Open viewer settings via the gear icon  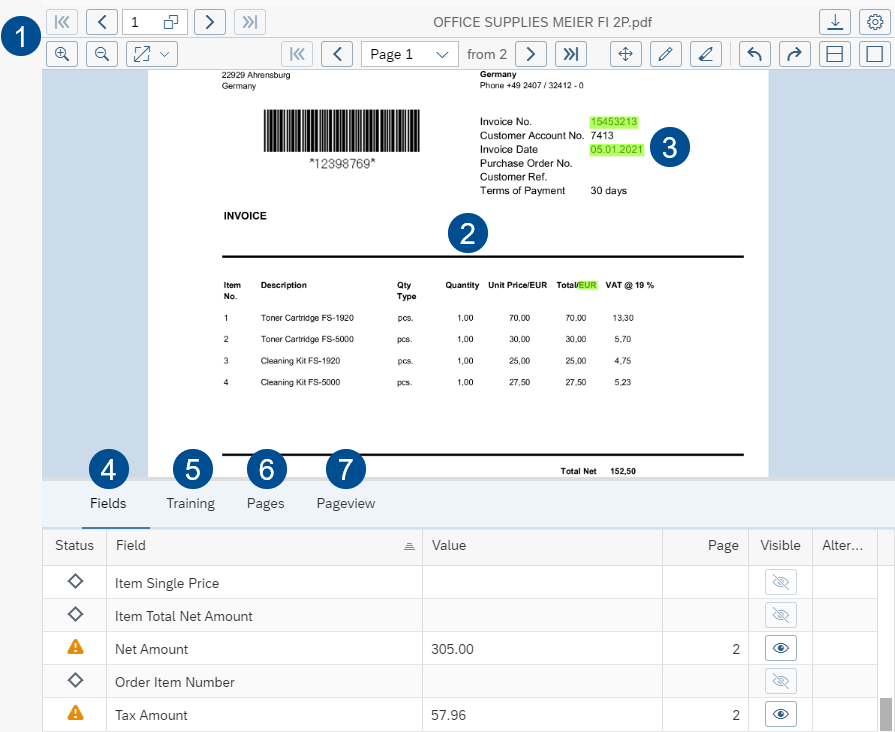click(875, 22)
